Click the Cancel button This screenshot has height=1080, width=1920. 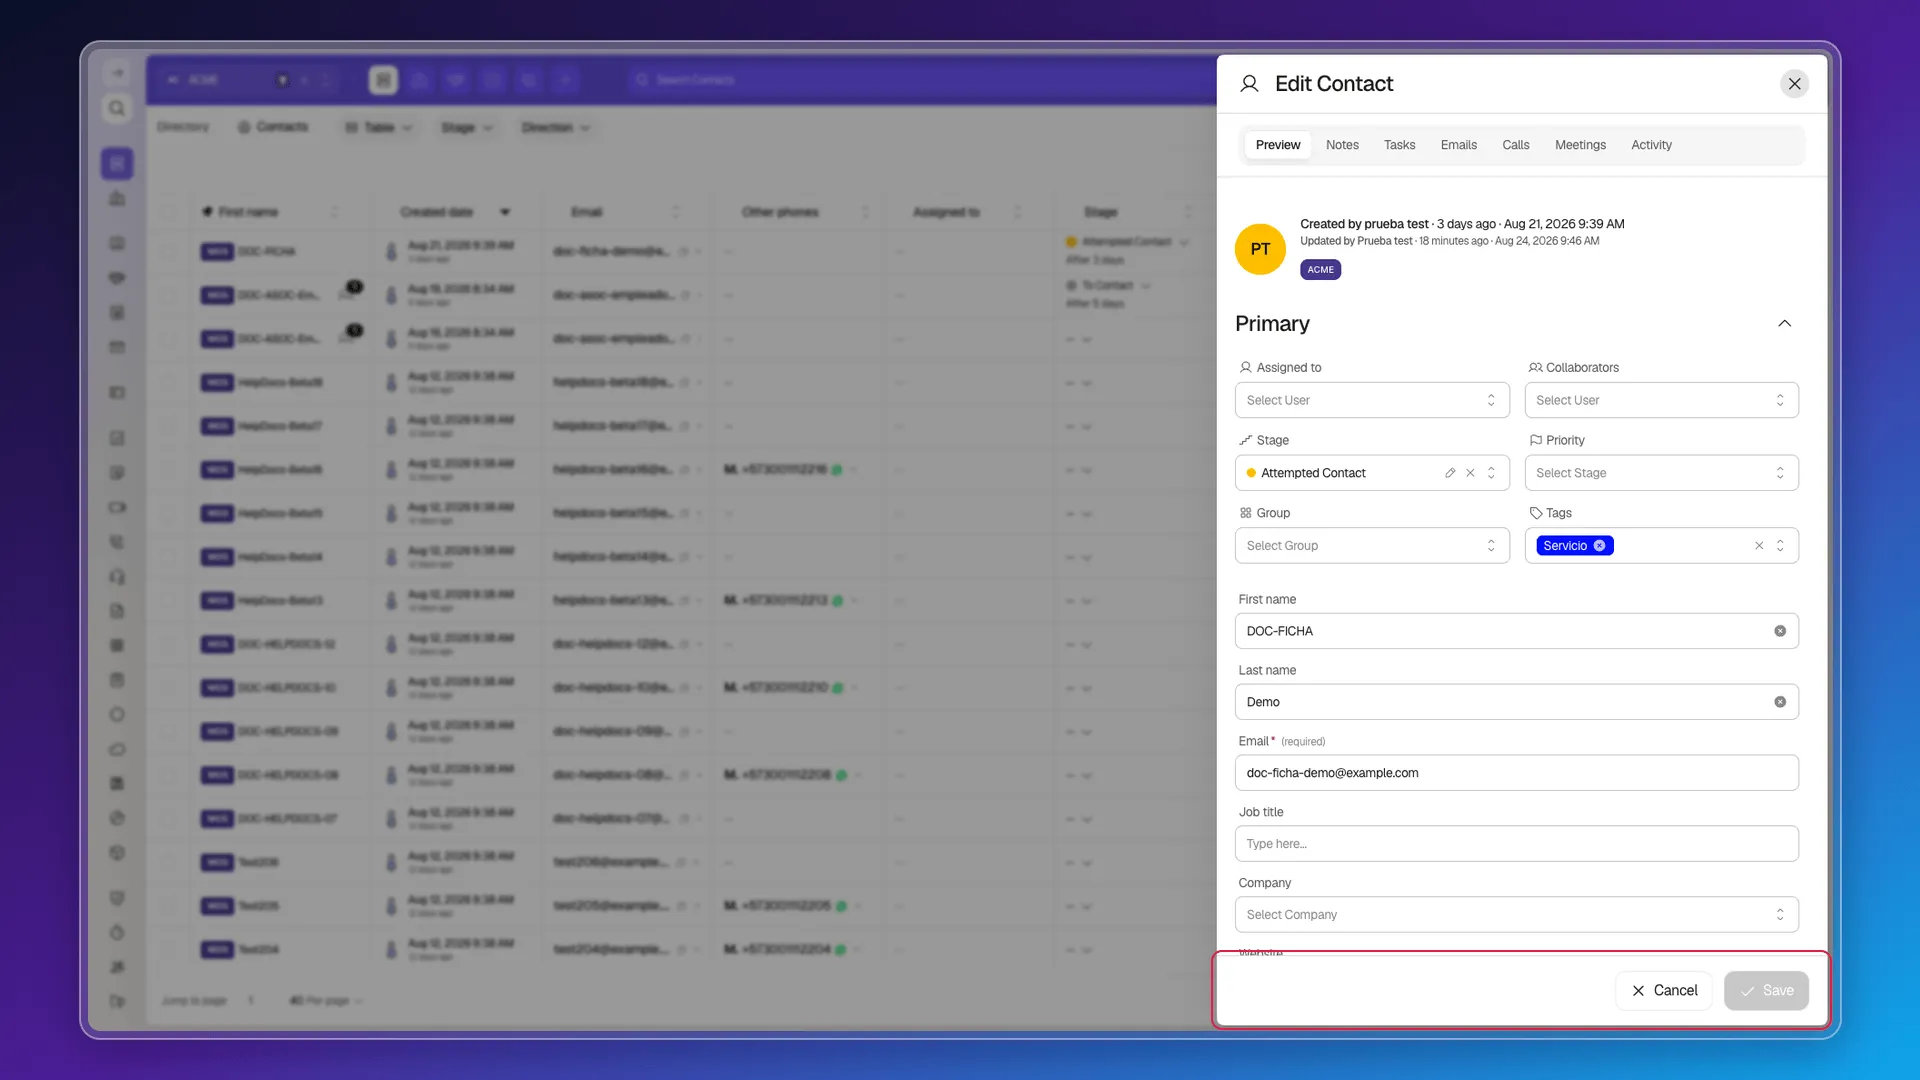[x=1664, y=991]
